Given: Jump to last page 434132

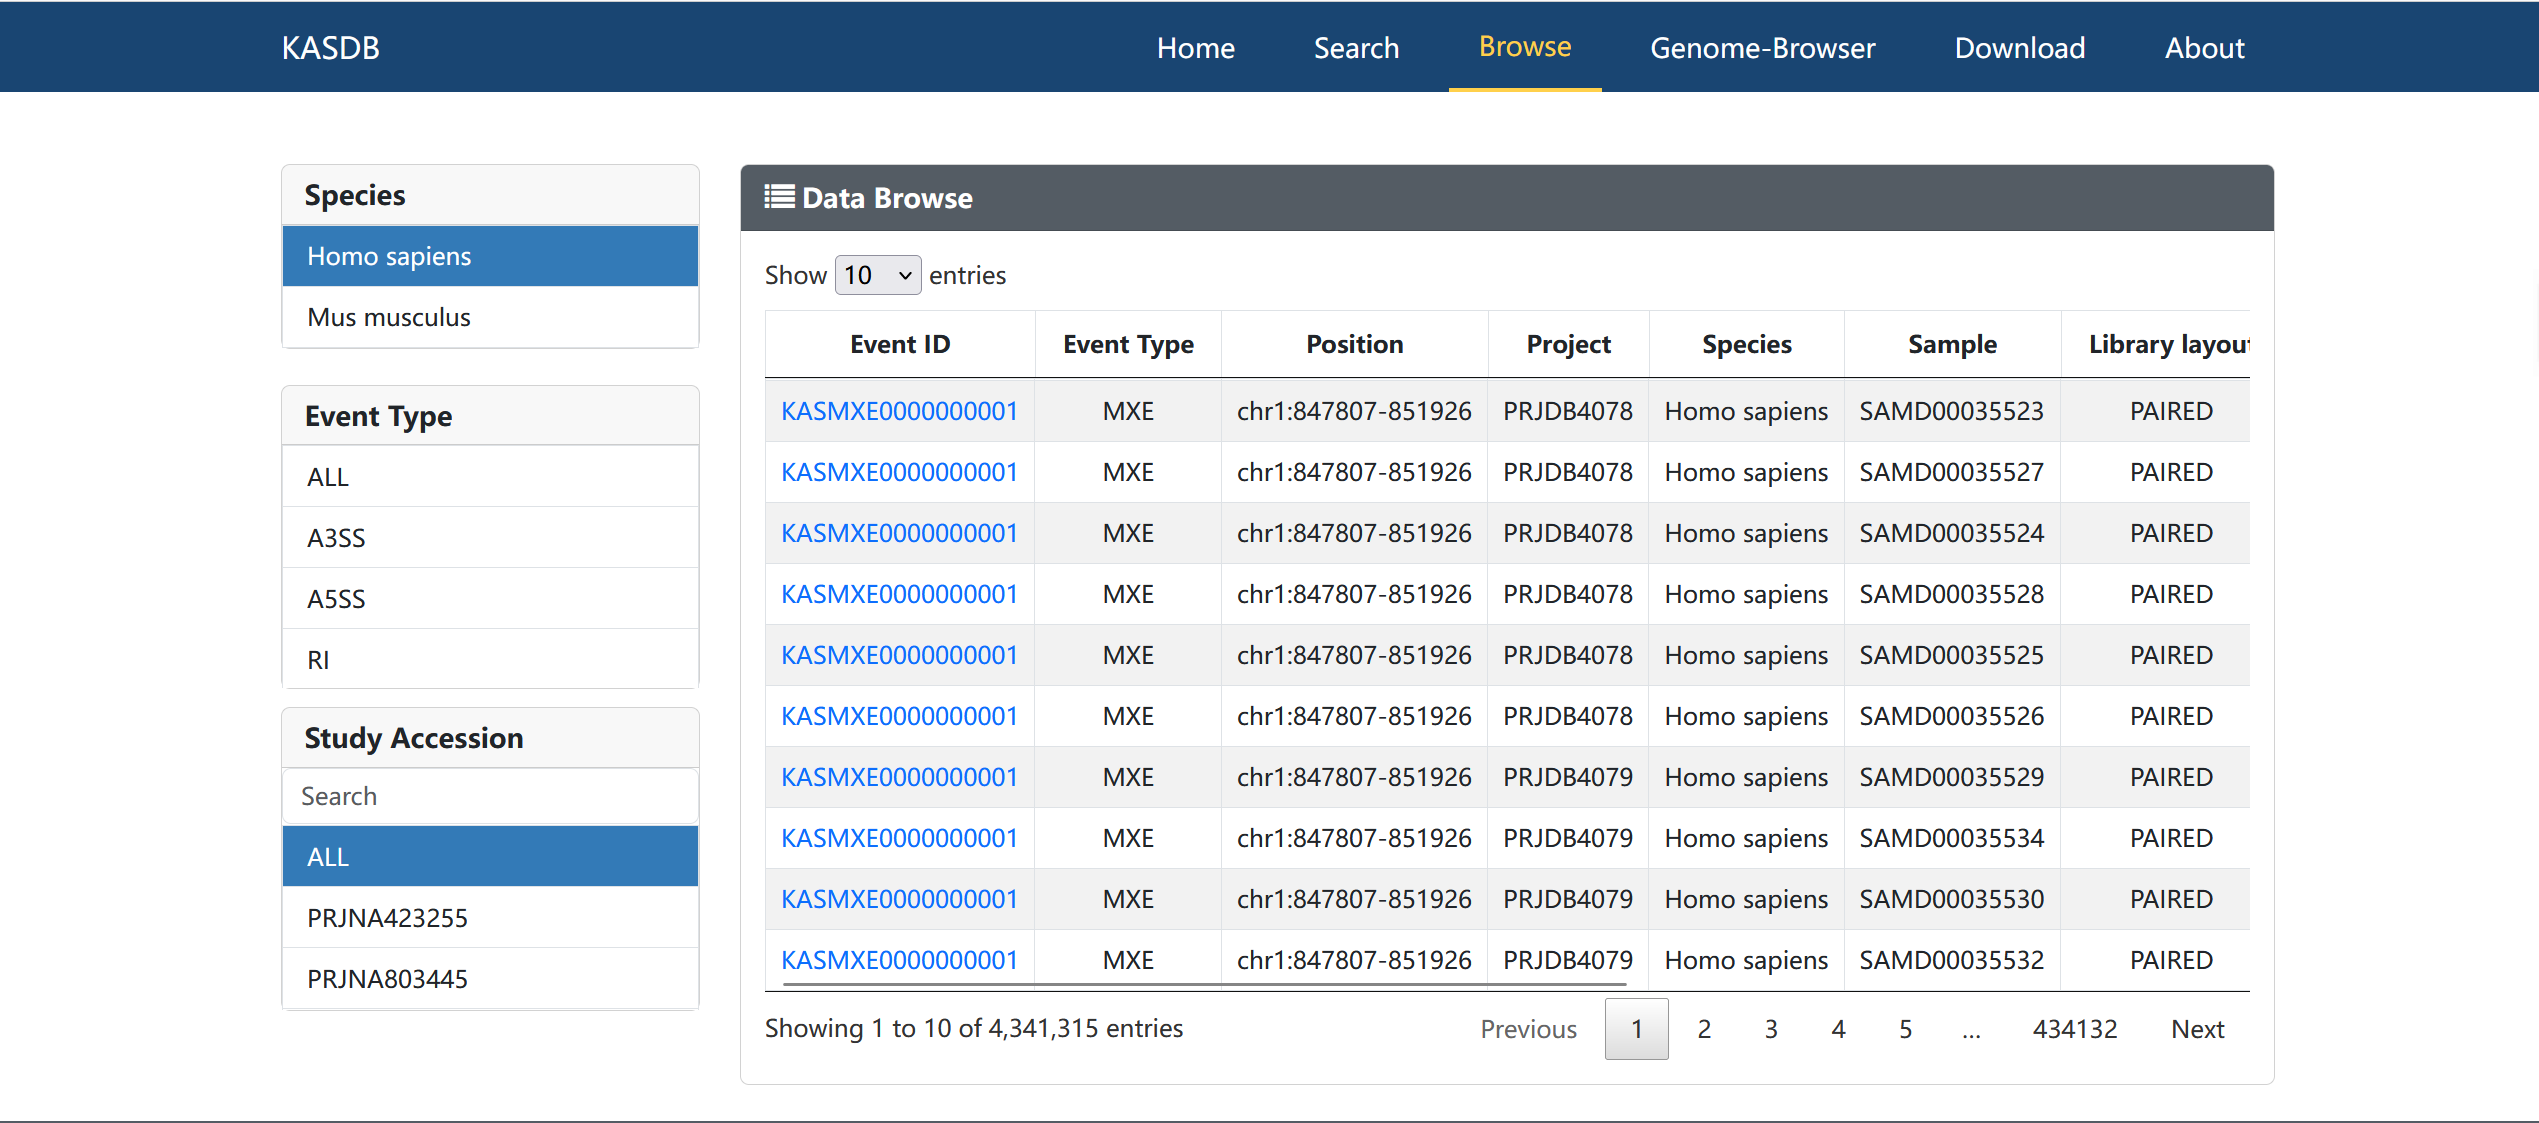Looking at the screenshot, I should [2074, 1029].
